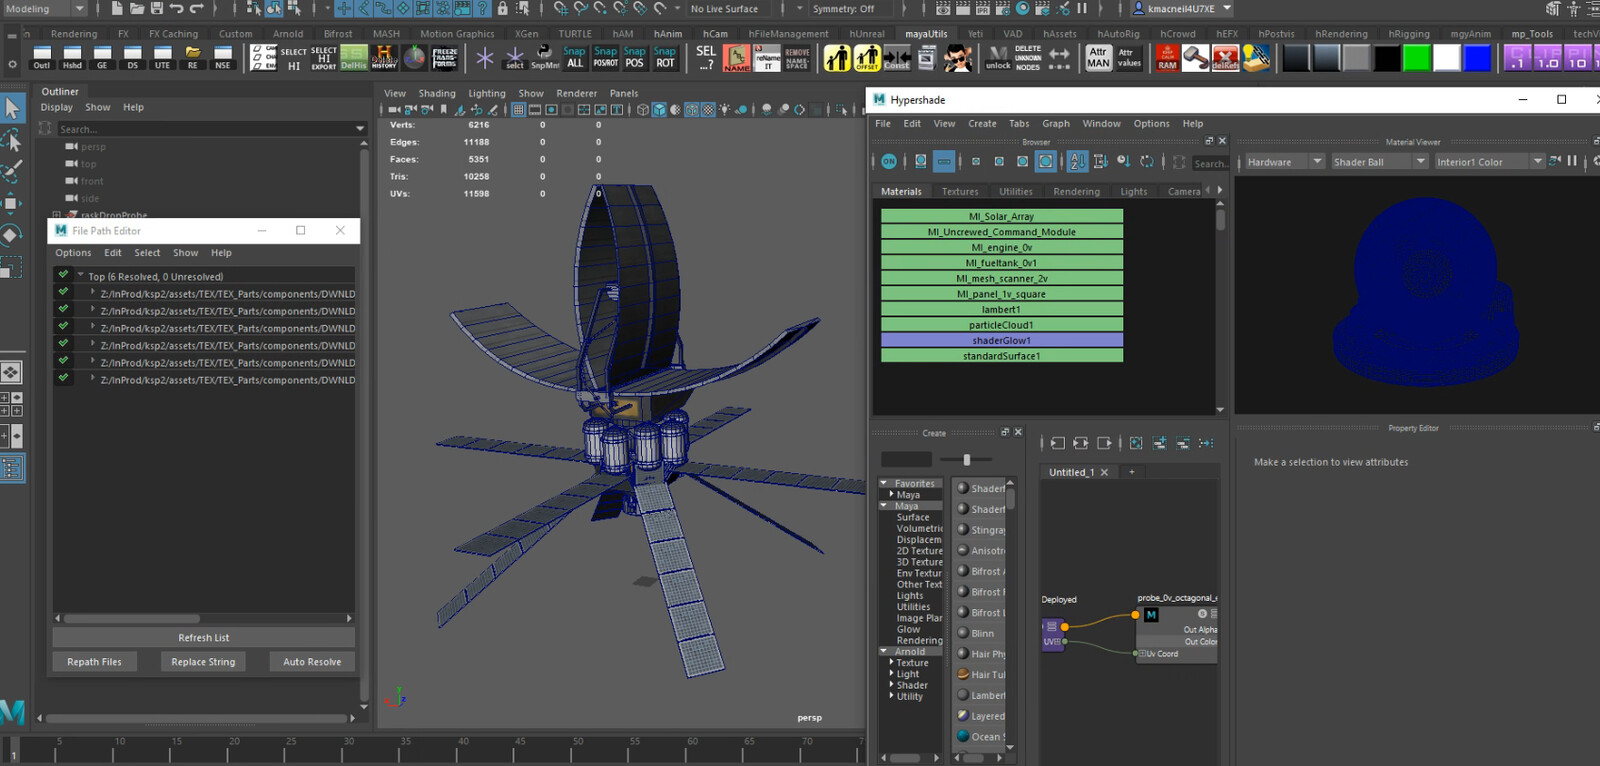This screenshot has height=766, width=1600.
Task: Select the MI_Solar_Array material
Action: click(x=1001, y=216)
